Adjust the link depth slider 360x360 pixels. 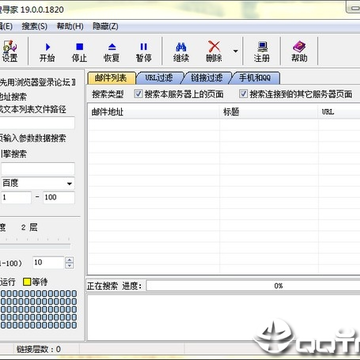(35, 246)
